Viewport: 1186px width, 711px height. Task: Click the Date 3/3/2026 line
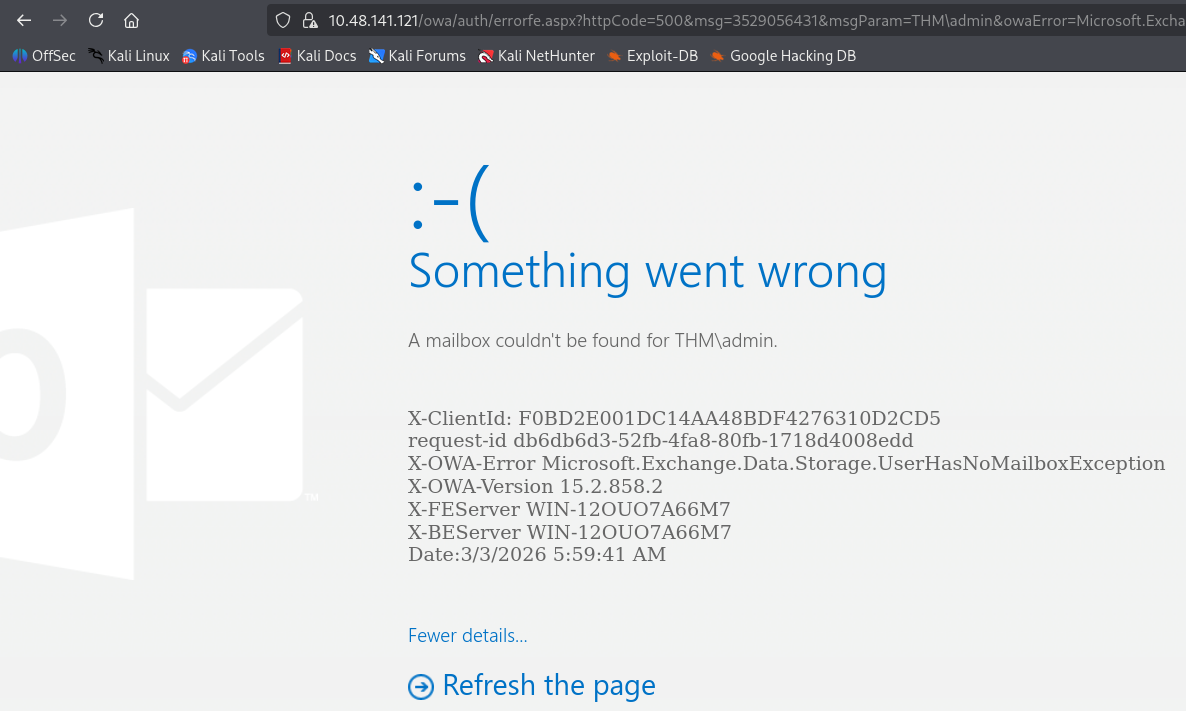537,554
